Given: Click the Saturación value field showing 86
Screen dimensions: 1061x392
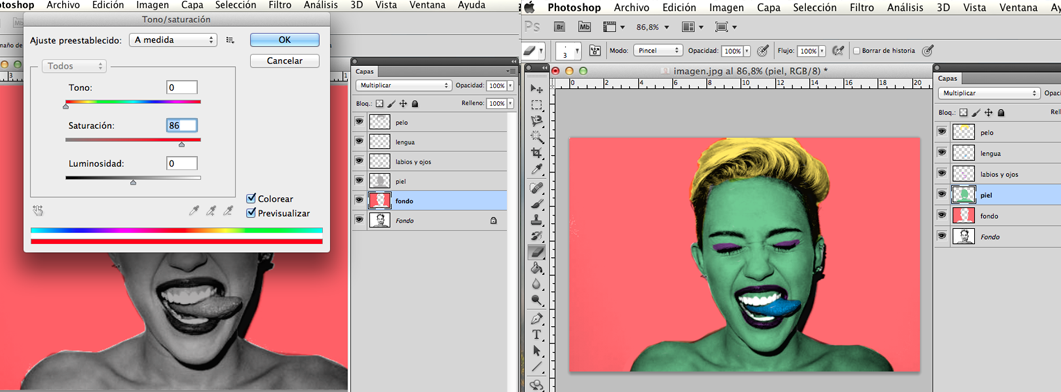Looking at the screenshot, I should click(181, 125).
